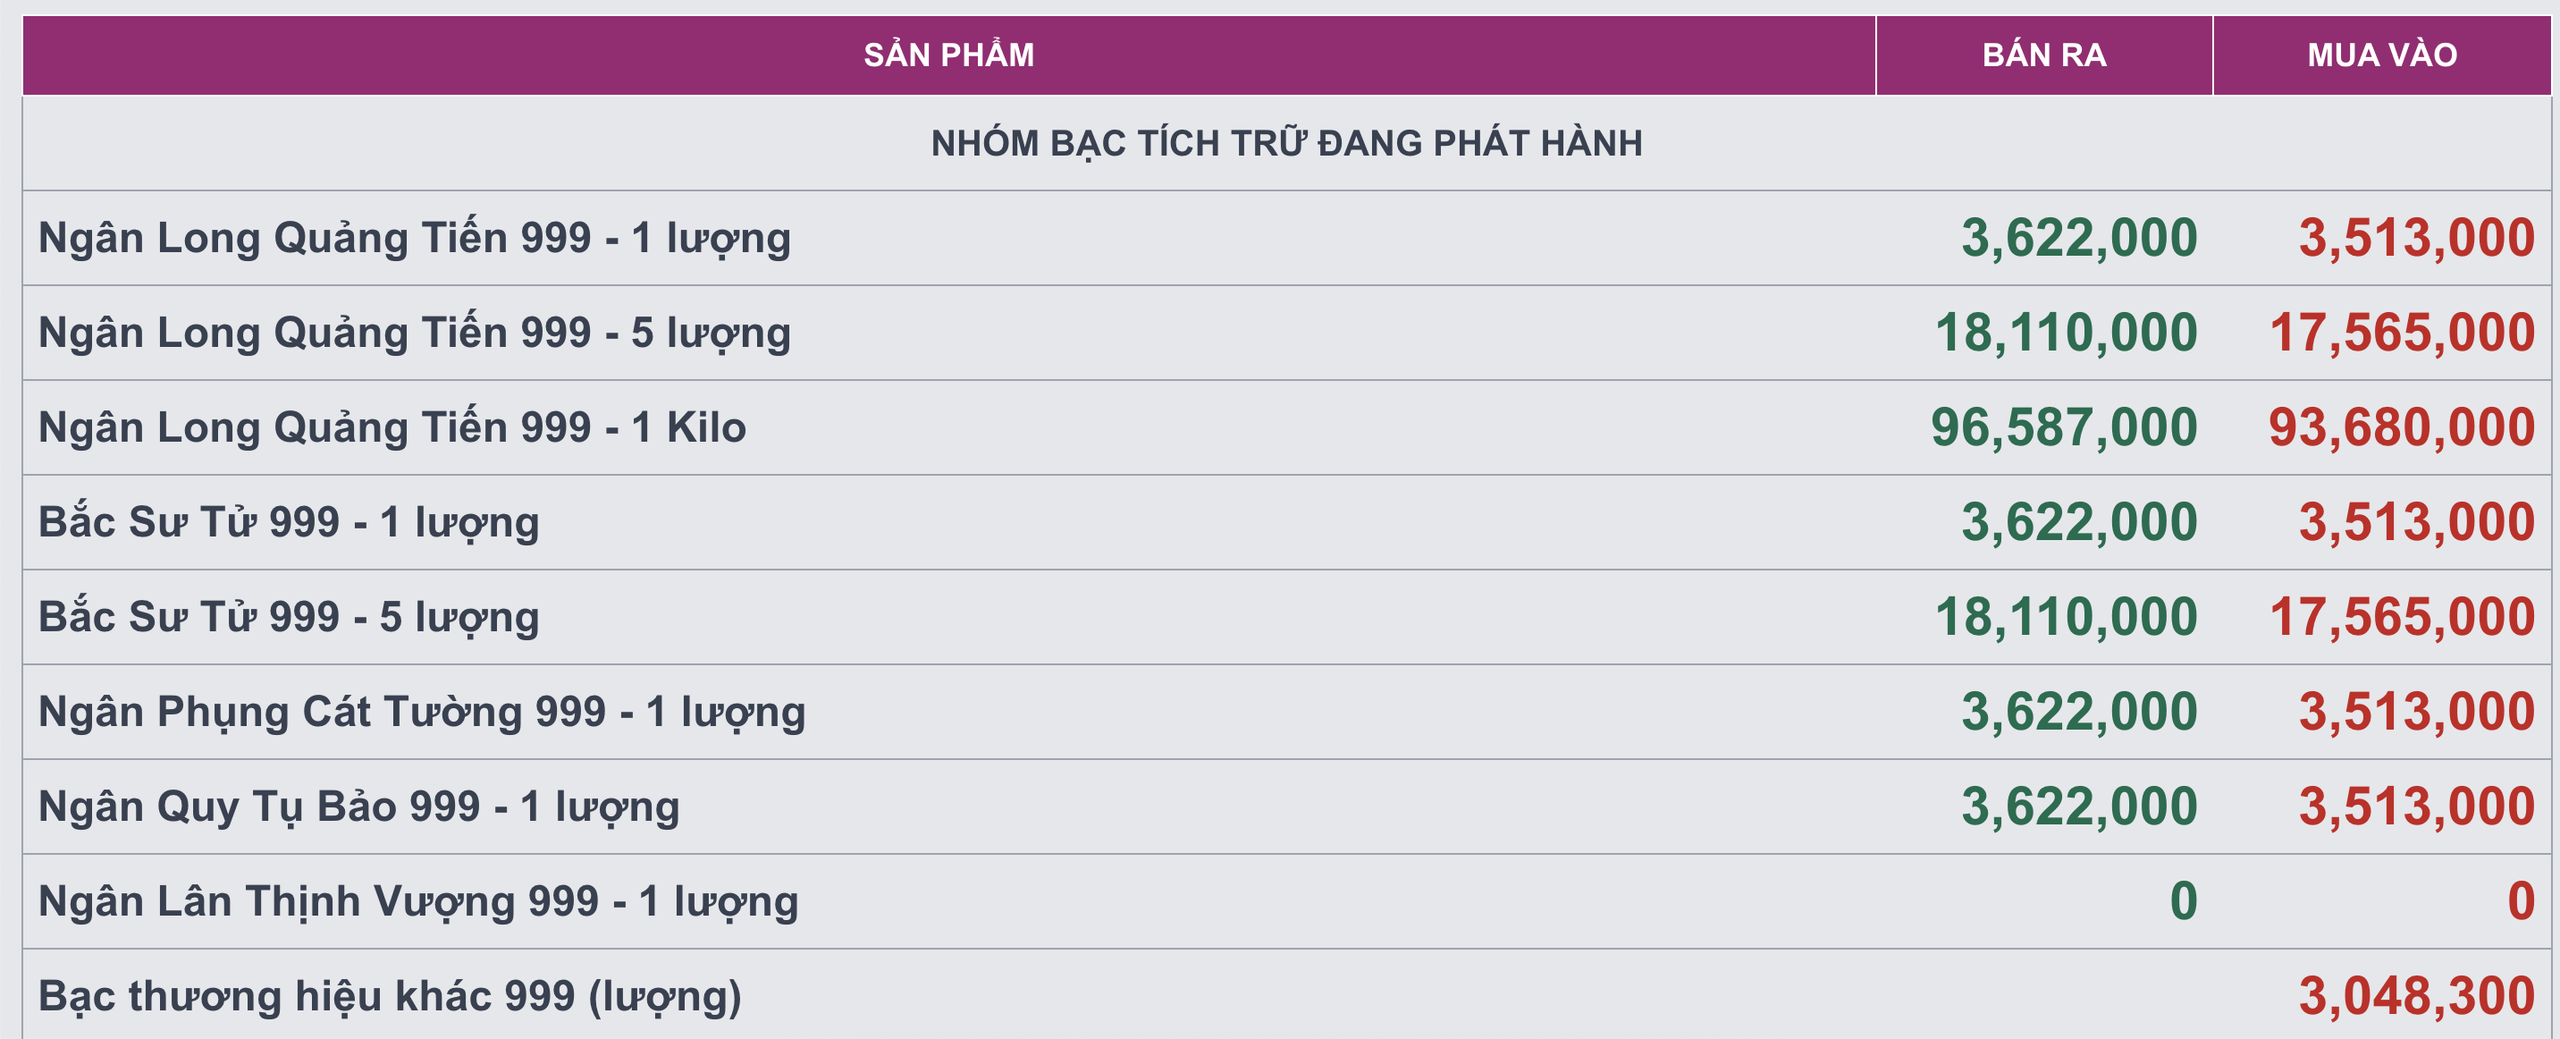Click the SẢN PHẨM column header
Screen dimensions: 2560x1039
(948, 55)
